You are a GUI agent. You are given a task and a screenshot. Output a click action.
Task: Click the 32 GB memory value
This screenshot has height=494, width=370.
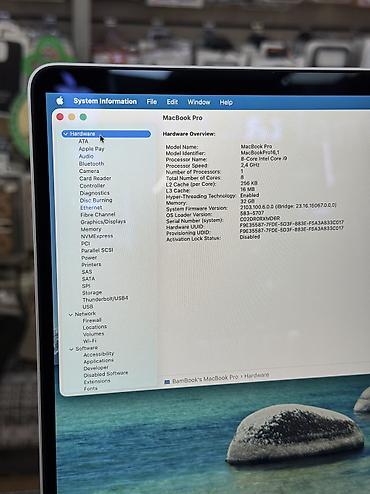tap(247, 201)
